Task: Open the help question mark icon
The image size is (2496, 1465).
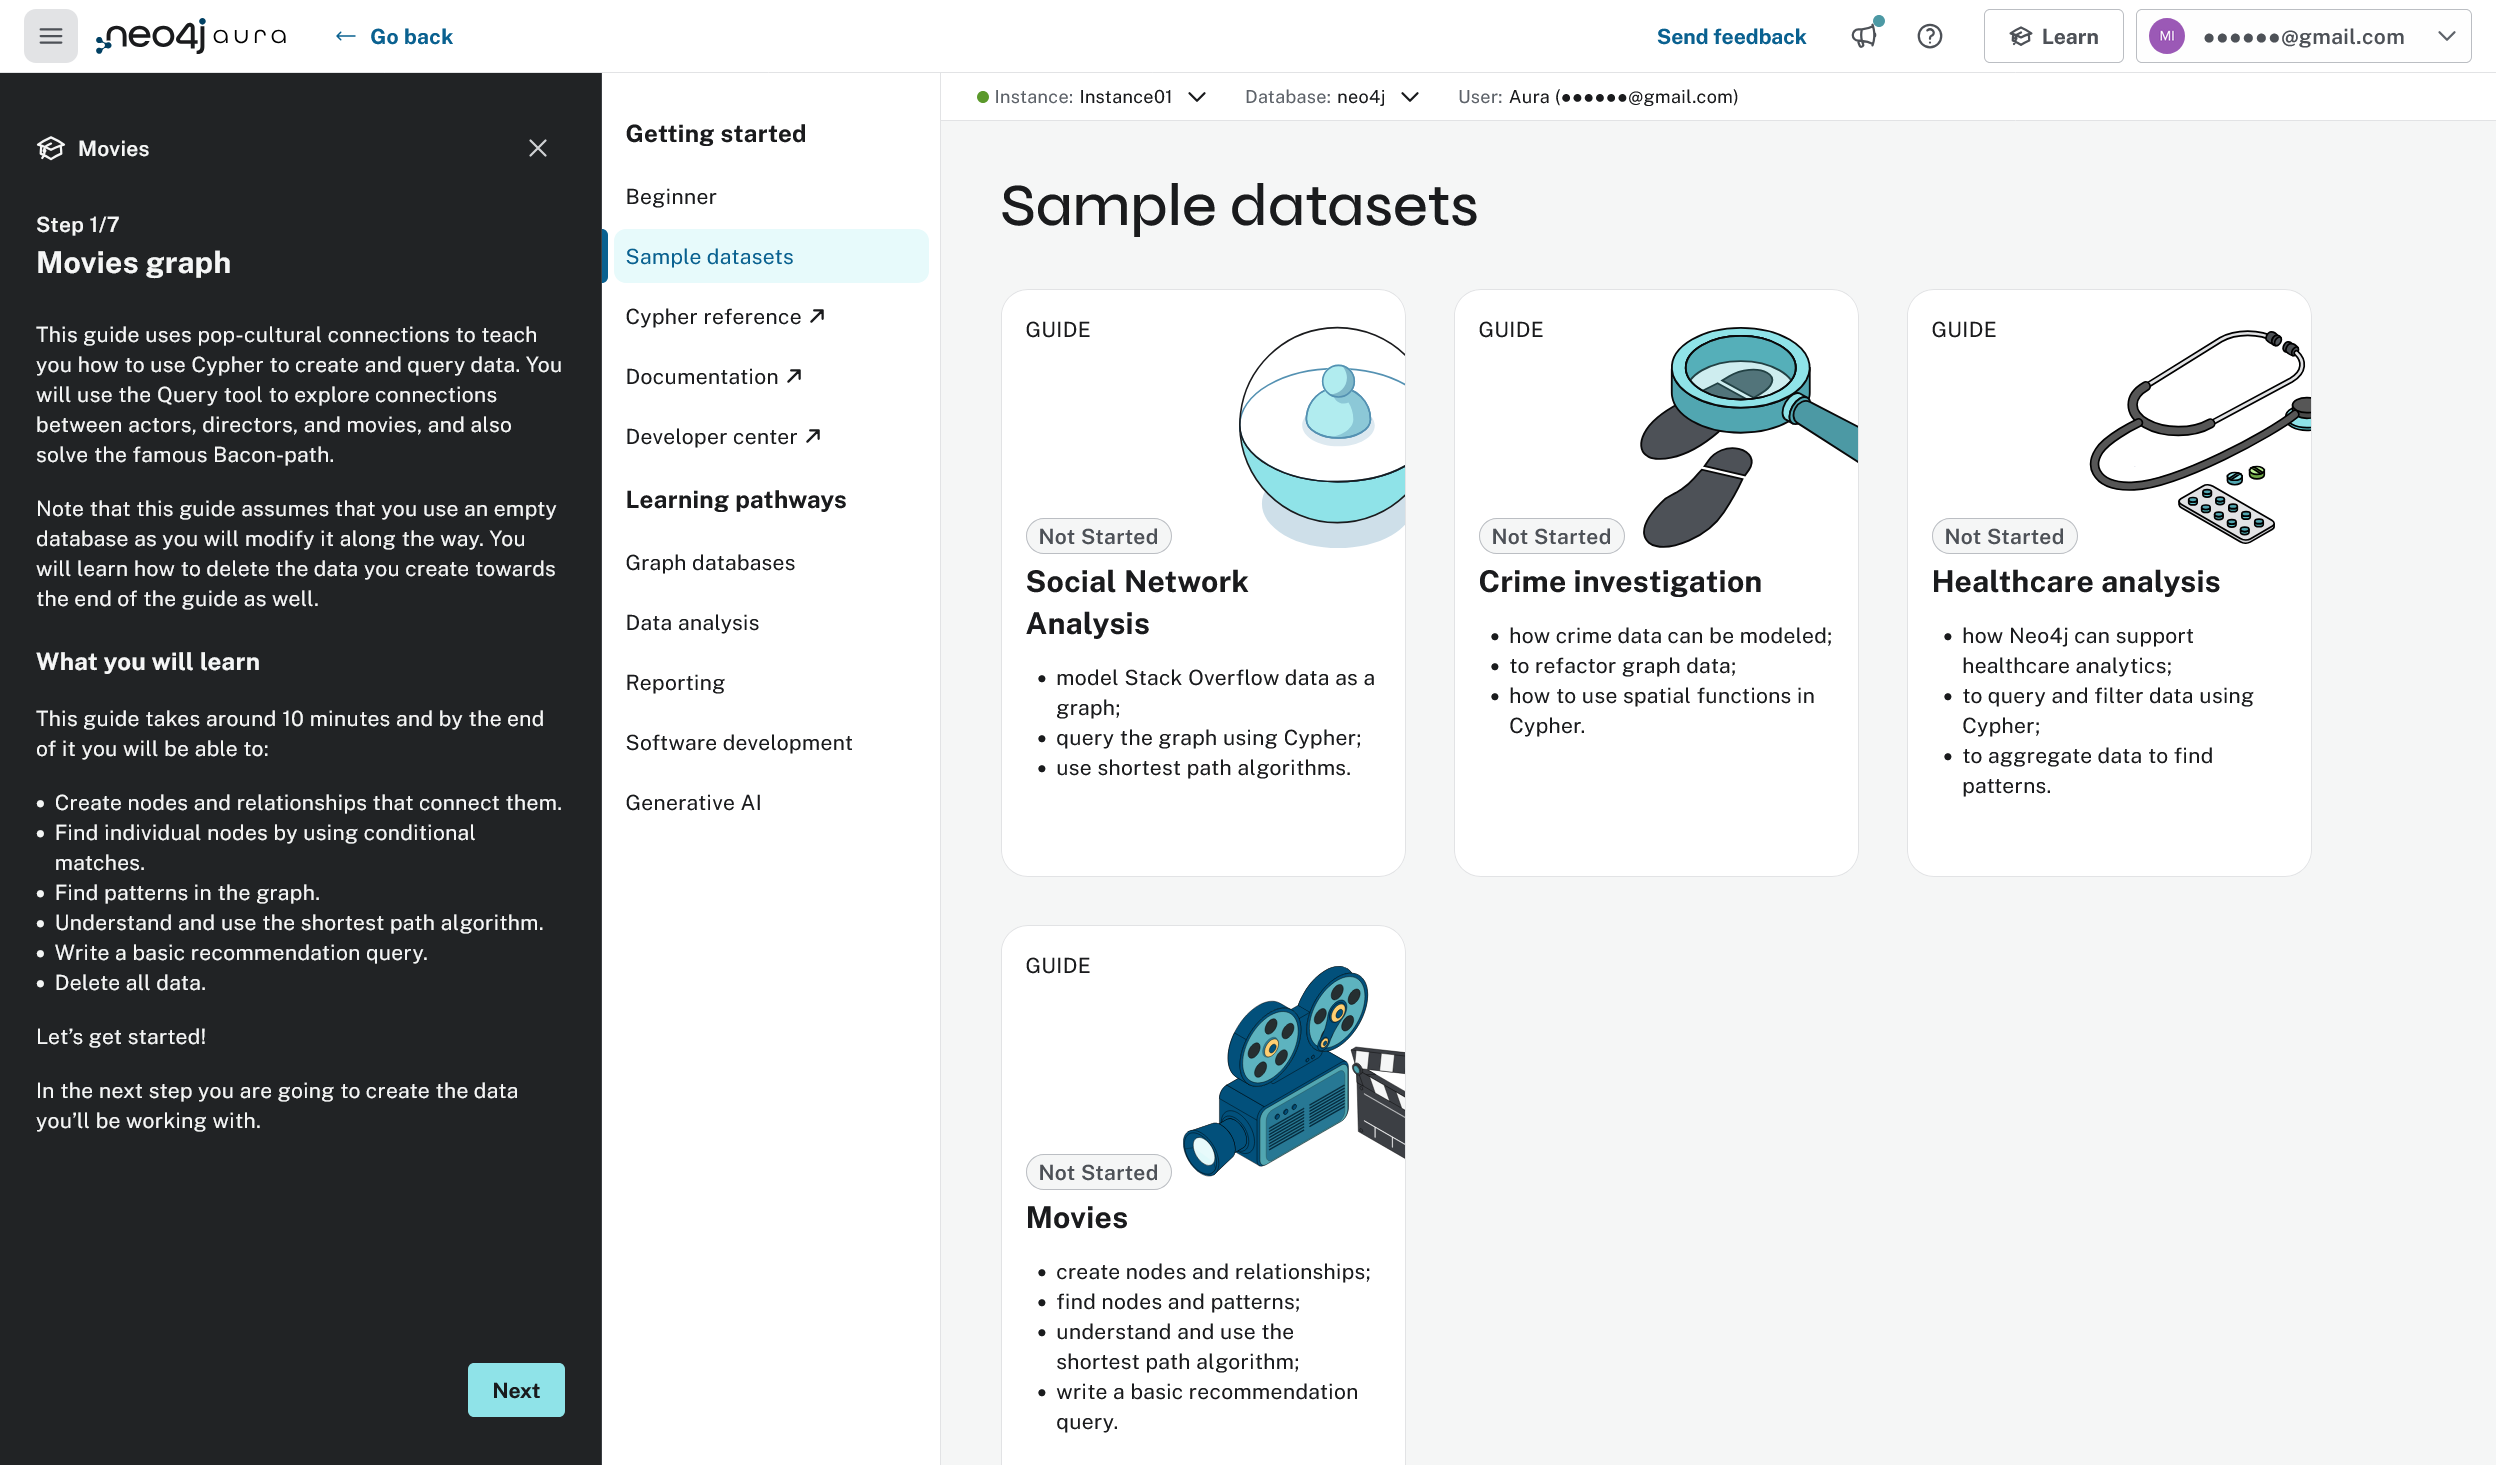Action: click(x=1929, y=37)
